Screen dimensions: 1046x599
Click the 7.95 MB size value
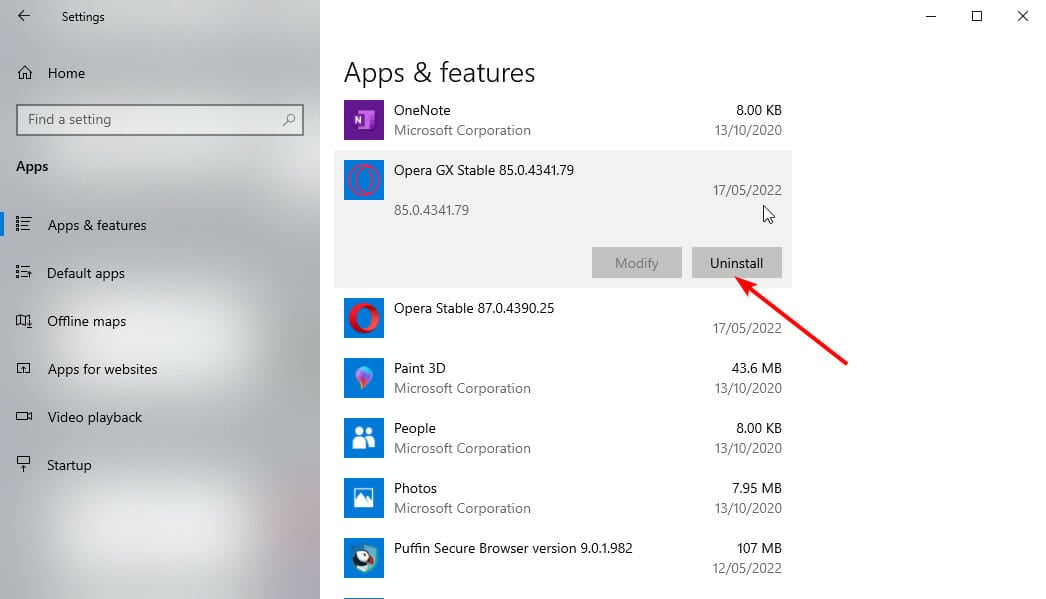(756, 488)
